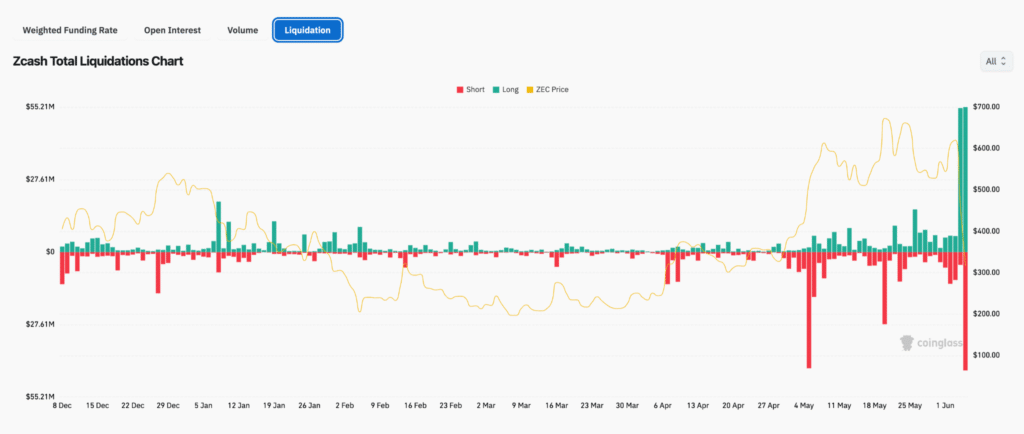Viewport: 1024px width, 434px height.
Task: Click the 2 Feb date label
Action: coord(345,405)
